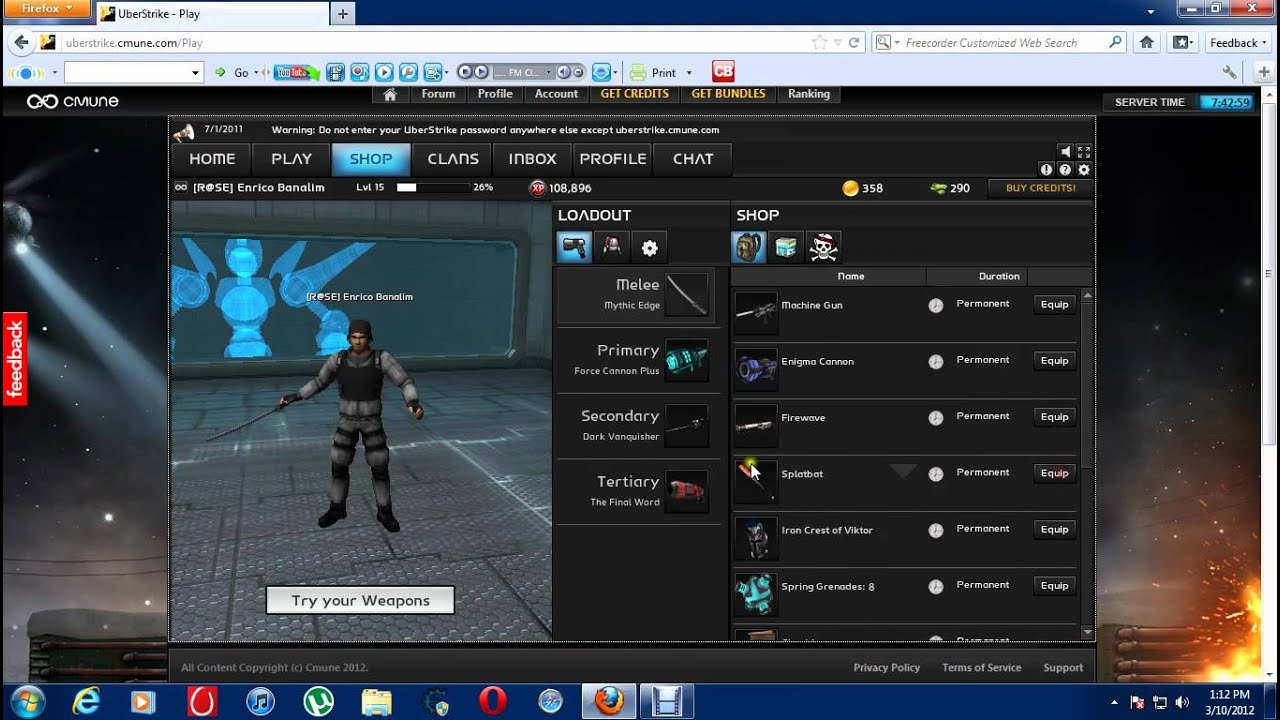The image size is (1280, 720).
Task: Open the Privacy Policy footer link
Action: (886, 668)
